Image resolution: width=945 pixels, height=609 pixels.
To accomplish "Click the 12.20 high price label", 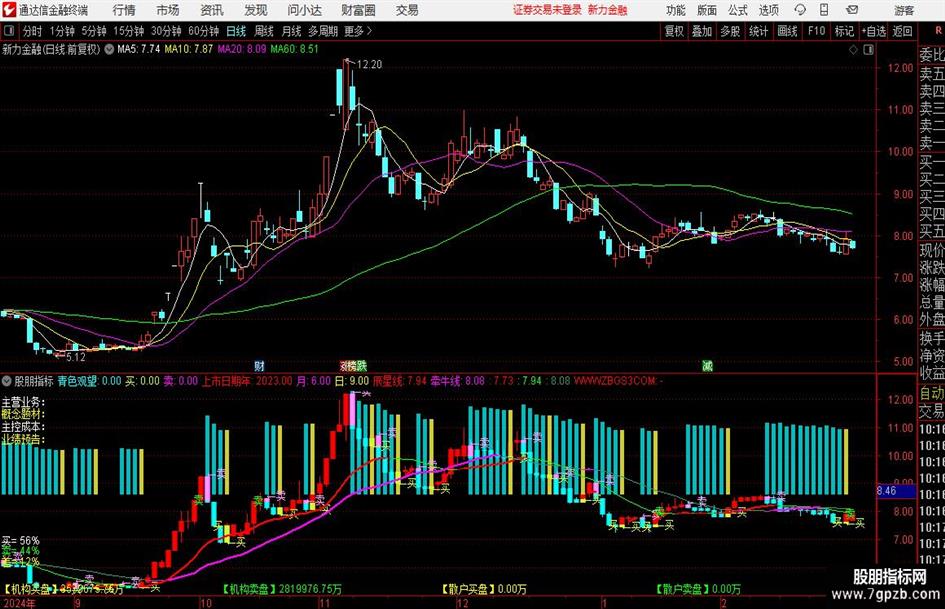I will [369, 65].
